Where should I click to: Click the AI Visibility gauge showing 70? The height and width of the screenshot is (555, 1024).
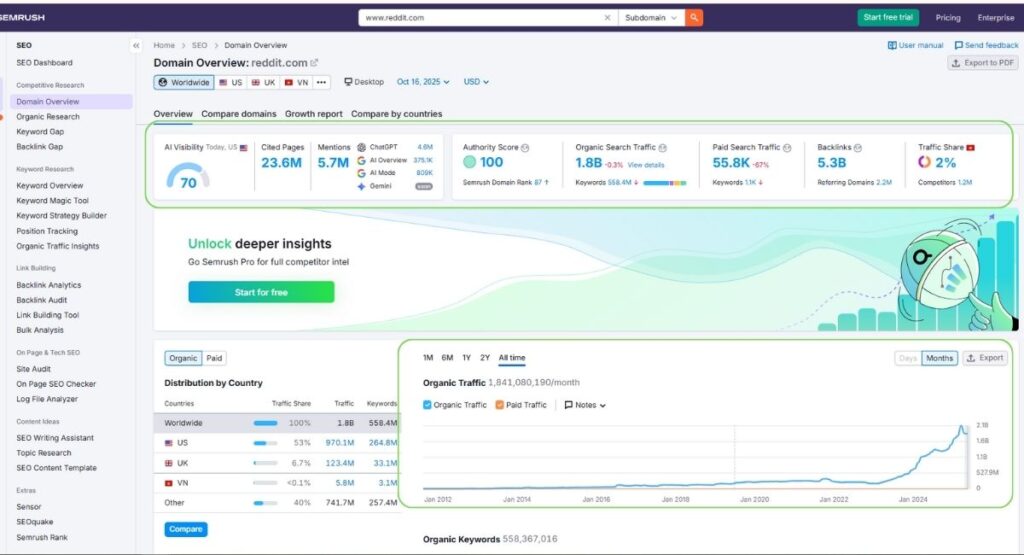188,176
